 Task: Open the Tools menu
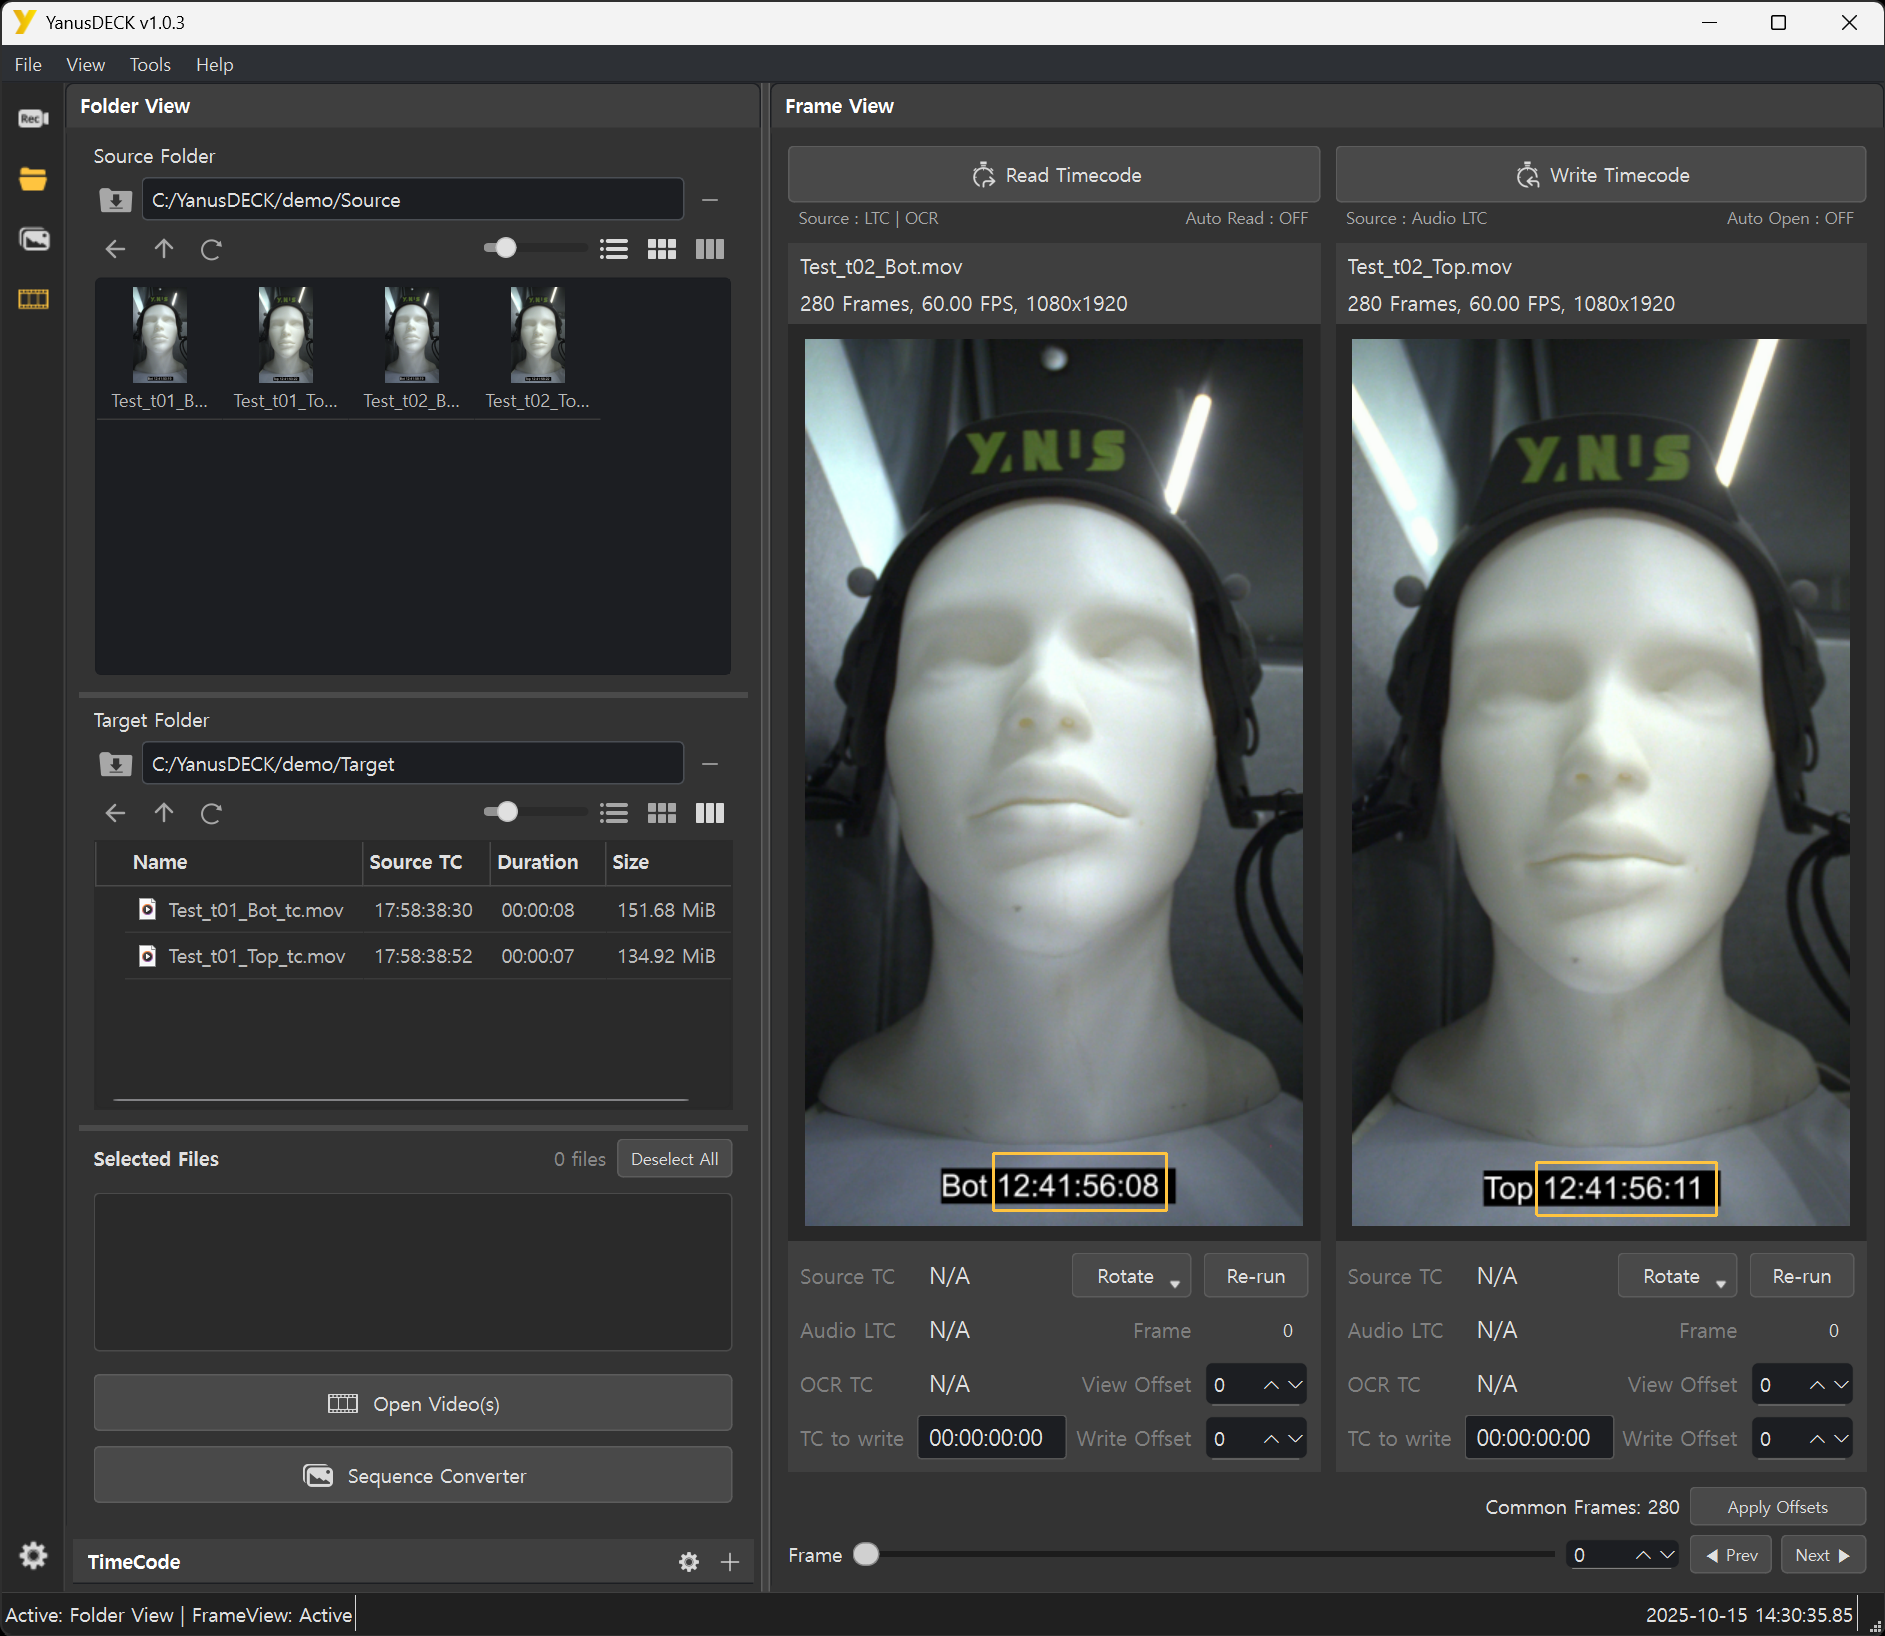tap(150, 65)
